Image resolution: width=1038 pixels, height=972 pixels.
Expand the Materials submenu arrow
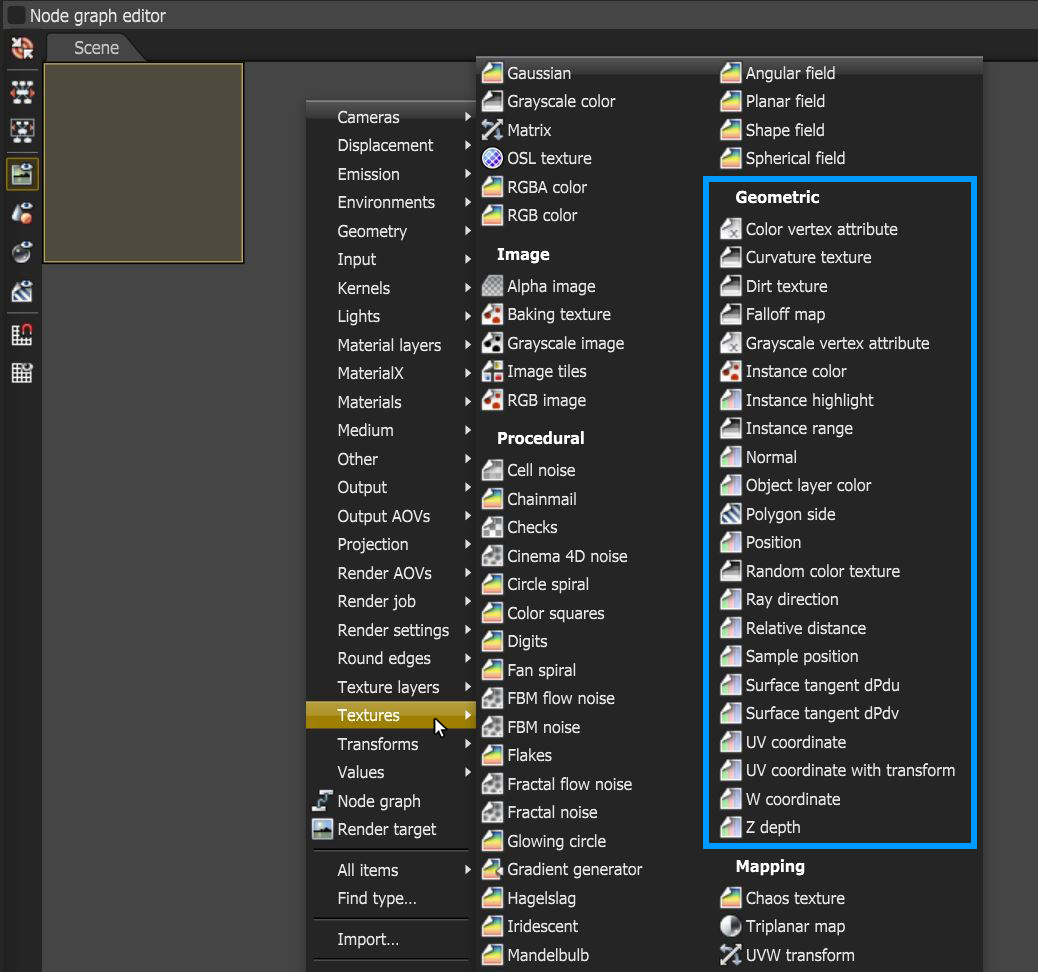[x=468, y=401]
